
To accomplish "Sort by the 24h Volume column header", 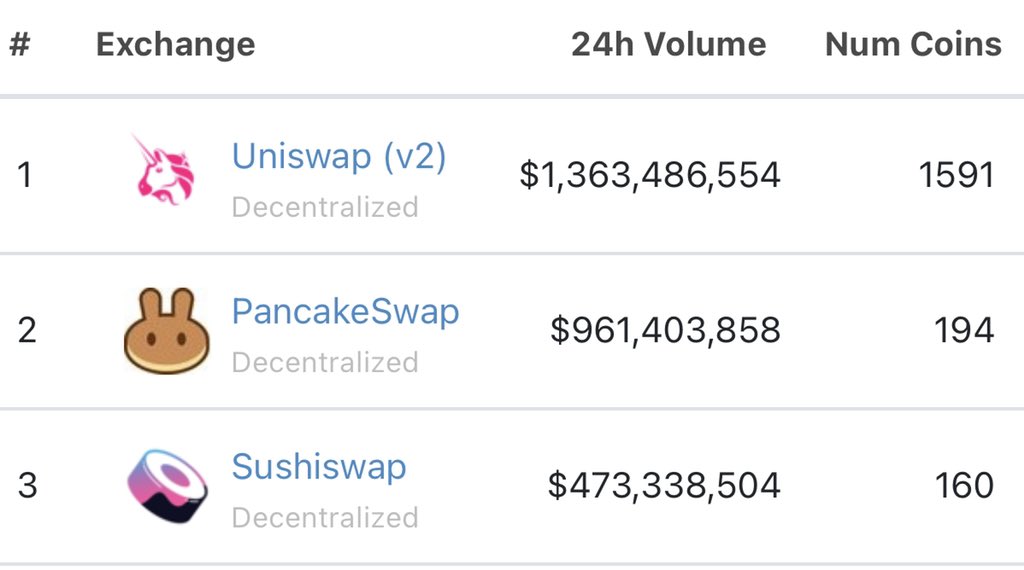I will [668, 44].
